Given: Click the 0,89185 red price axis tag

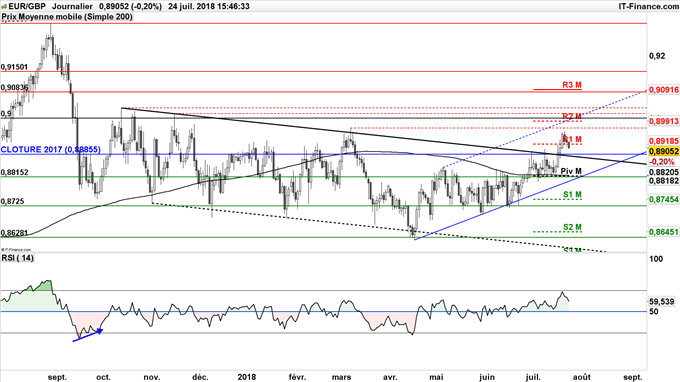Looking at the screenshot, I should [664, 141].
